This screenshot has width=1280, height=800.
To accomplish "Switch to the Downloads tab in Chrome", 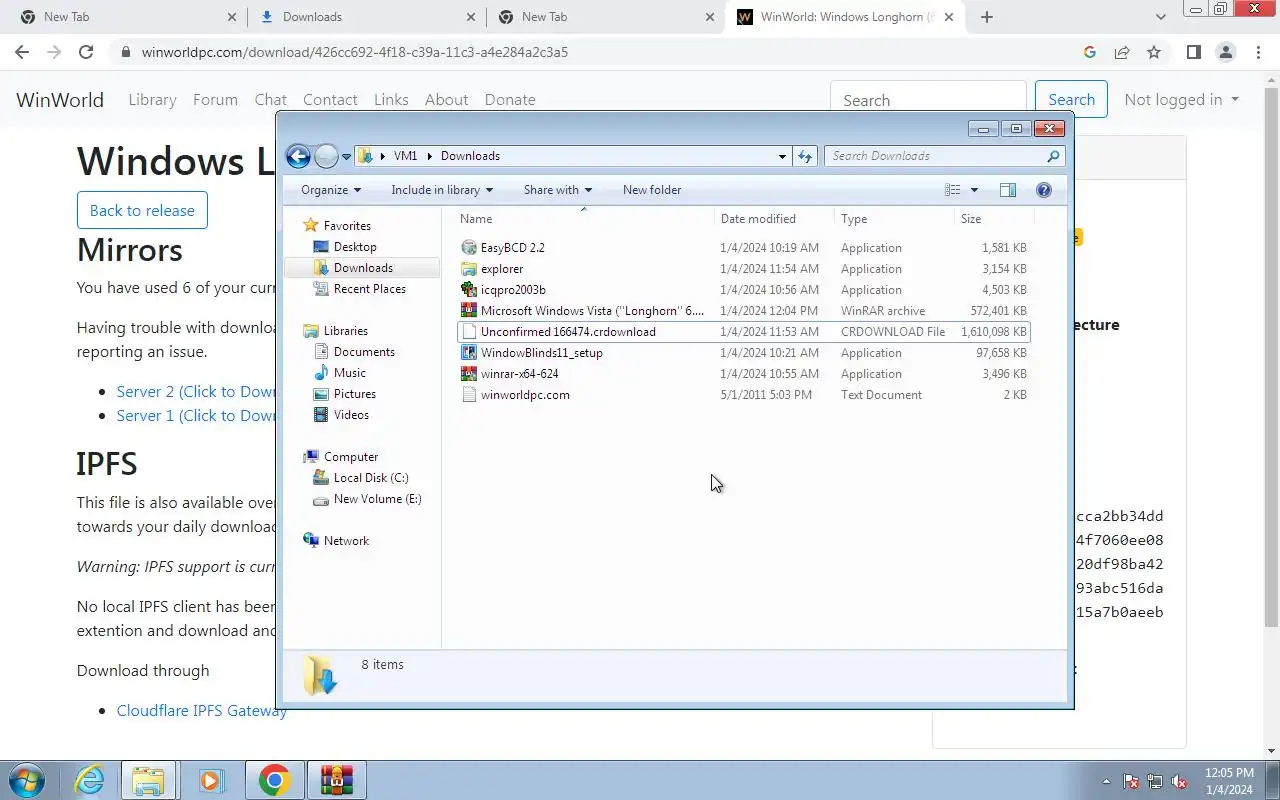I will tap(364, 17).
